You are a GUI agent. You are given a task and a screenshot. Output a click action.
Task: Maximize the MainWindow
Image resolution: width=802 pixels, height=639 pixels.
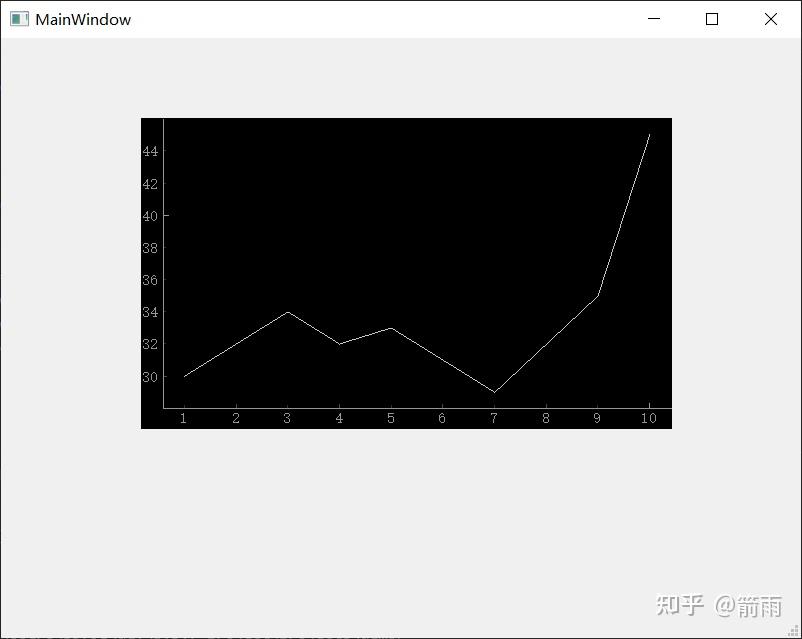click(x=711, y=19)
